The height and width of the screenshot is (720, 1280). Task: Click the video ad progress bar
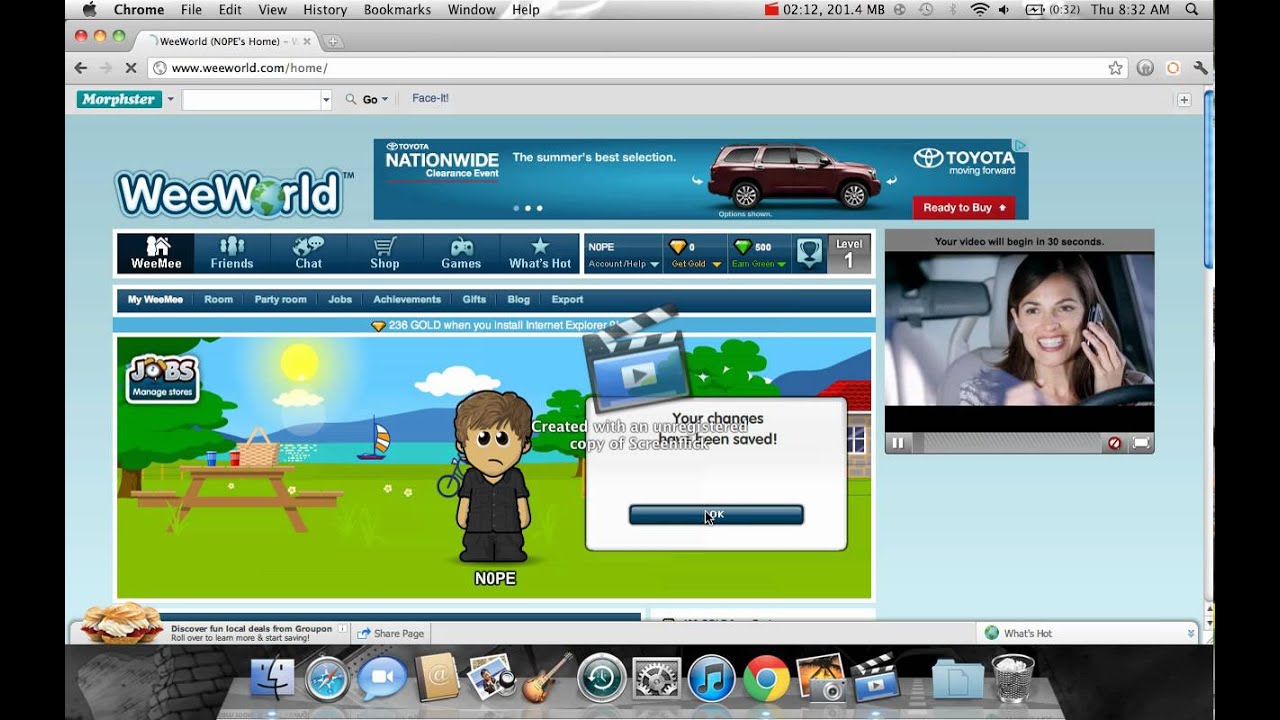click(1010, 443)
